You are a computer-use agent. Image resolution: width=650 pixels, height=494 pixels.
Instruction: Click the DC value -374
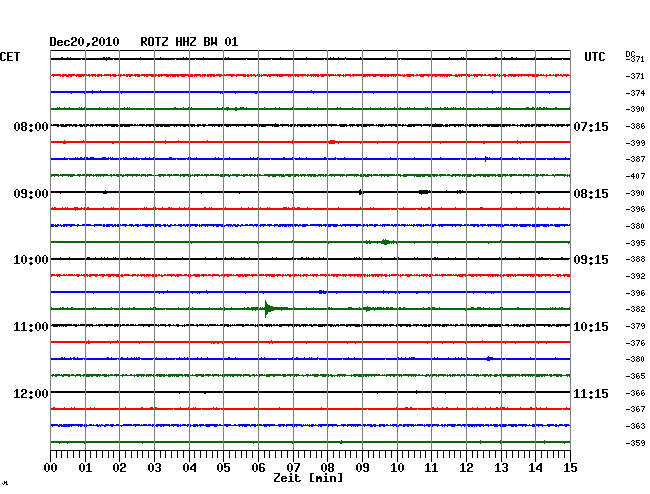point(635,93)
